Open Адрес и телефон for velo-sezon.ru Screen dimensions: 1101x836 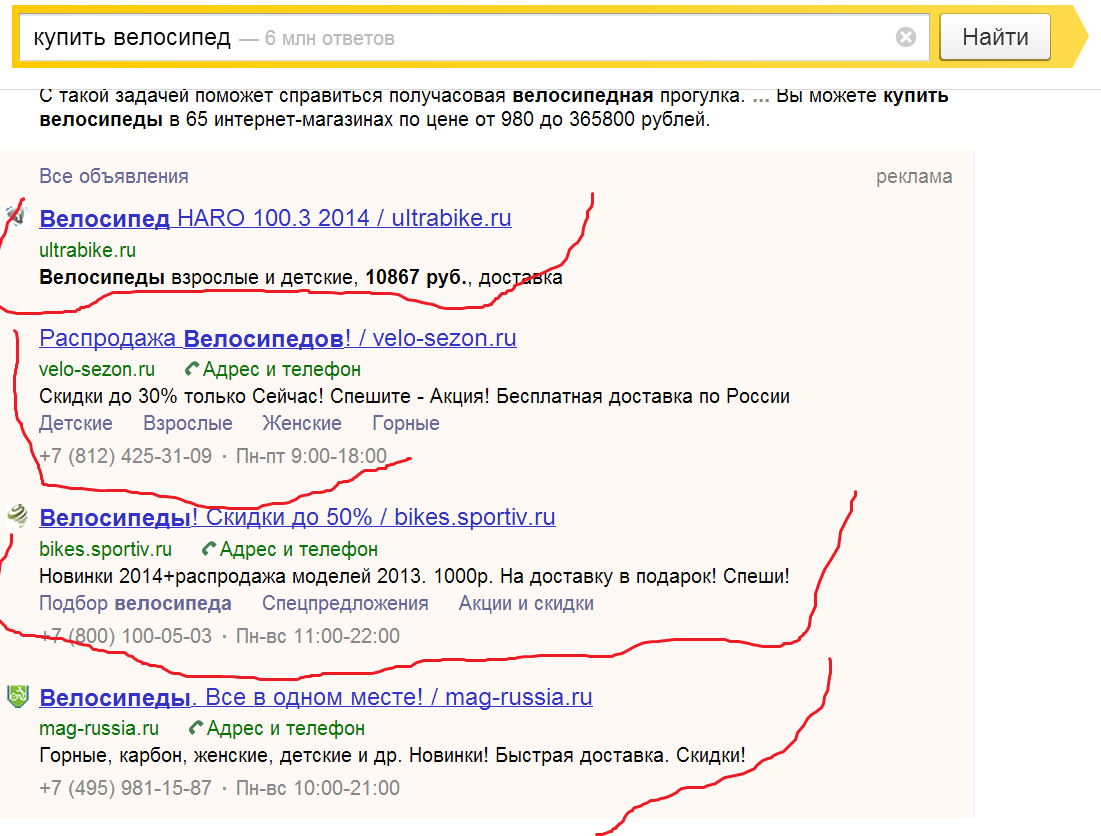point(282,369)
